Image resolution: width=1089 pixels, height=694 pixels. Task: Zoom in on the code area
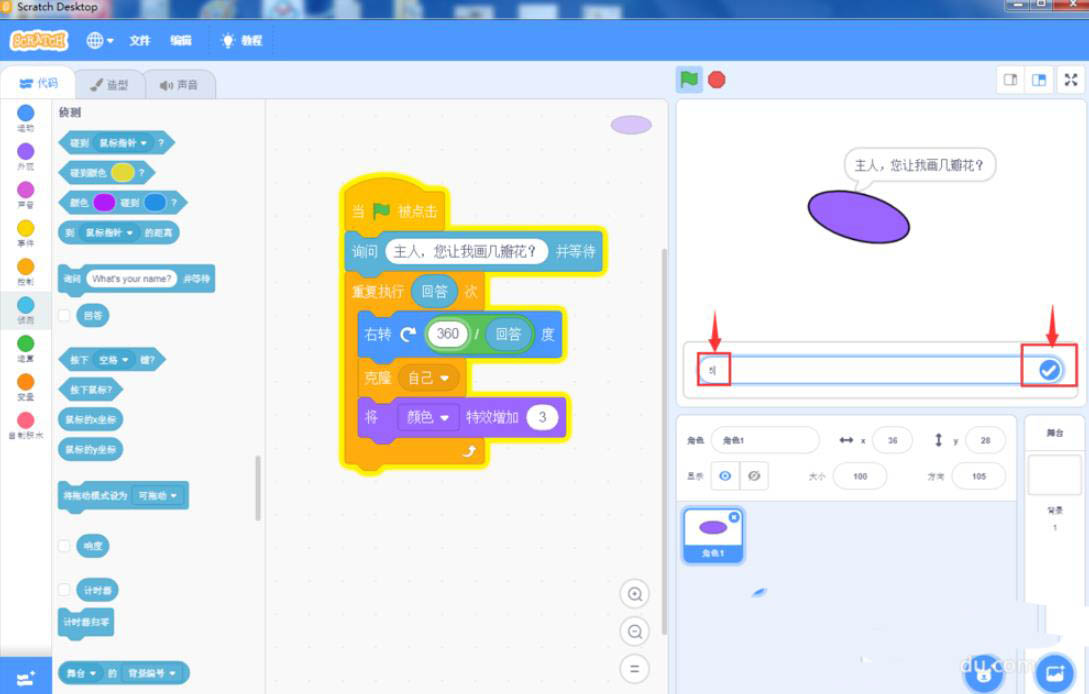click(x=635, y=593)
